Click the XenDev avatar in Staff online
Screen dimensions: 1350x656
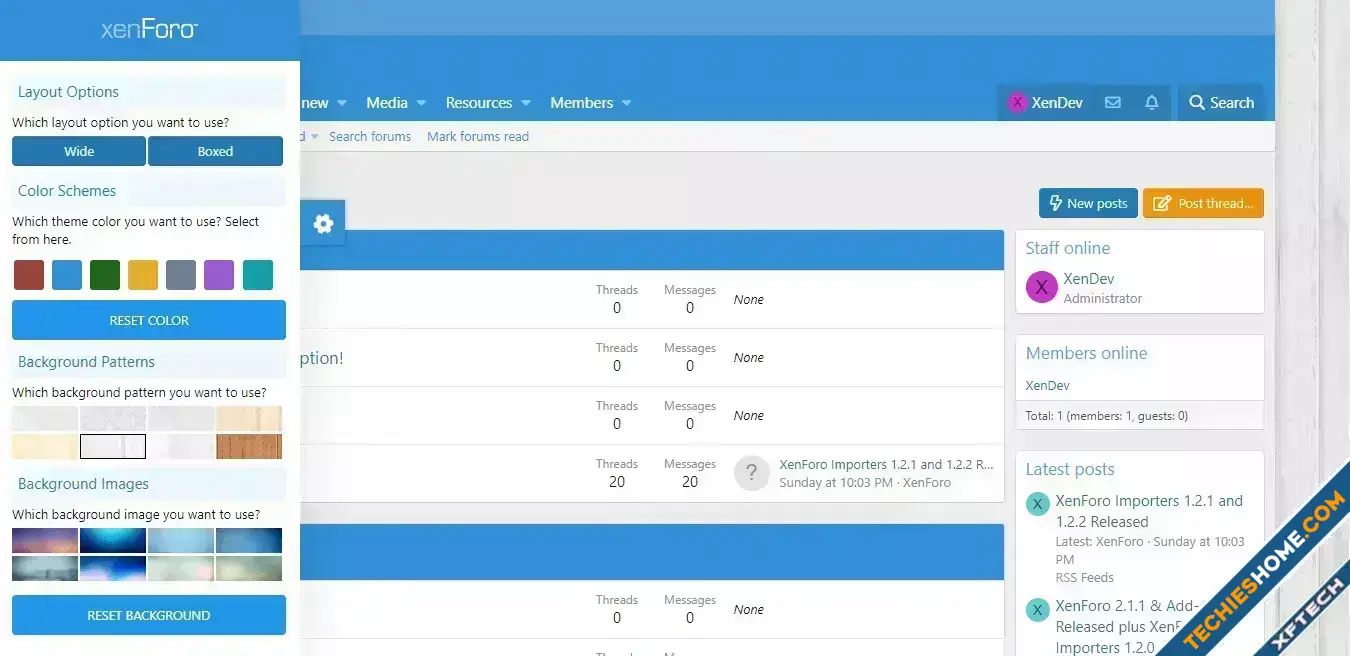tap(1041, 288)
